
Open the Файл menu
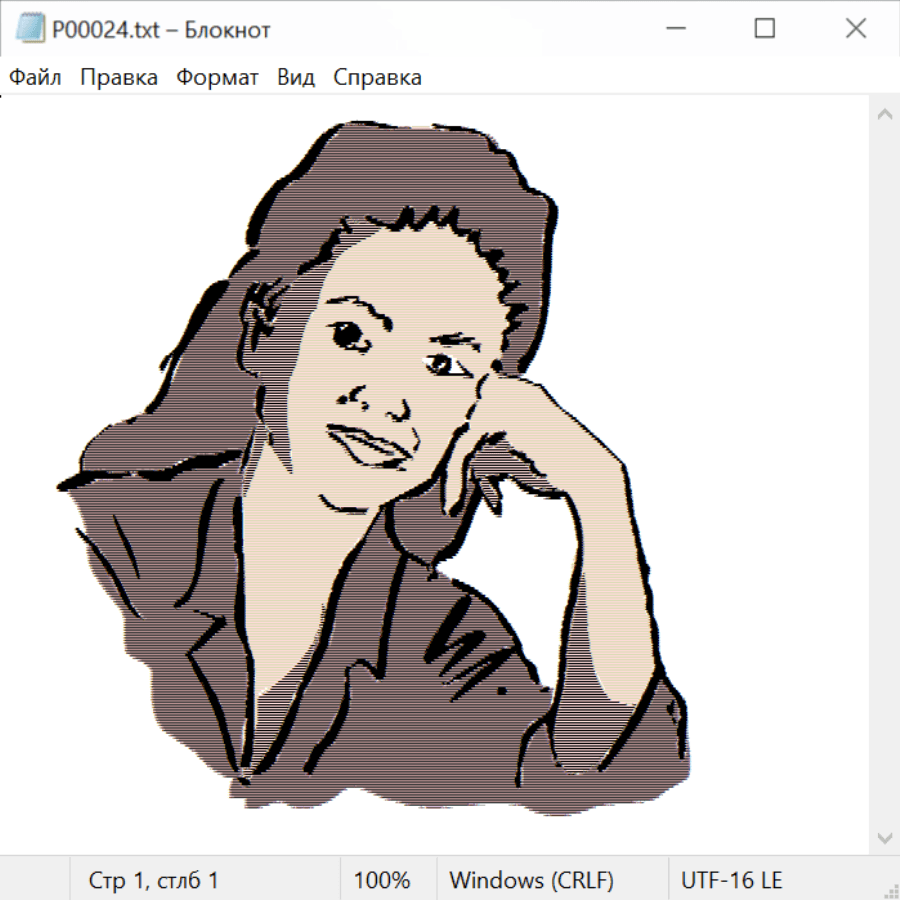coord(36,77)
